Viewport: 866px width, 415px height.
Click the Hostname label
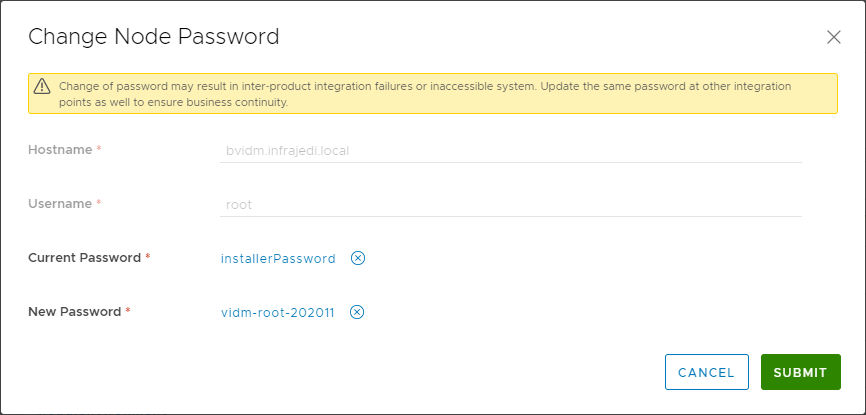coord(60,150)
